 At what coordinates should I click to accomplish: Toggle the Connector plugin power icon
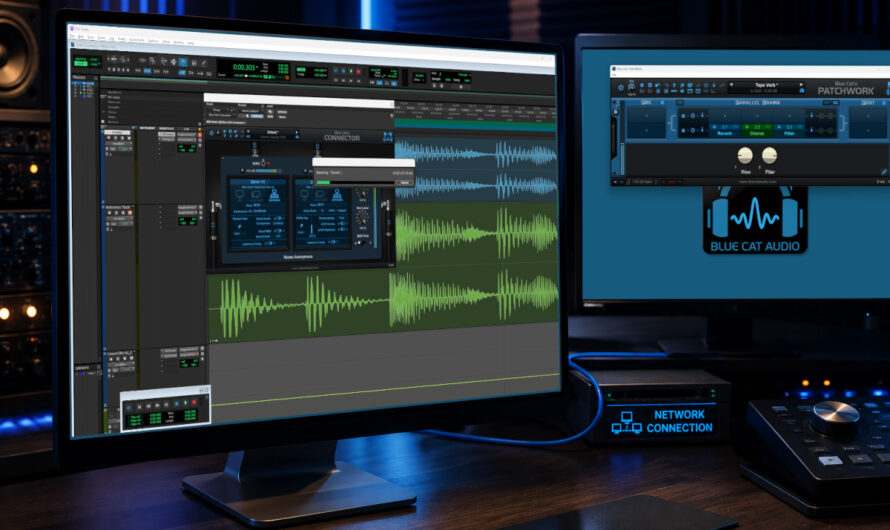tap(211, 133)
